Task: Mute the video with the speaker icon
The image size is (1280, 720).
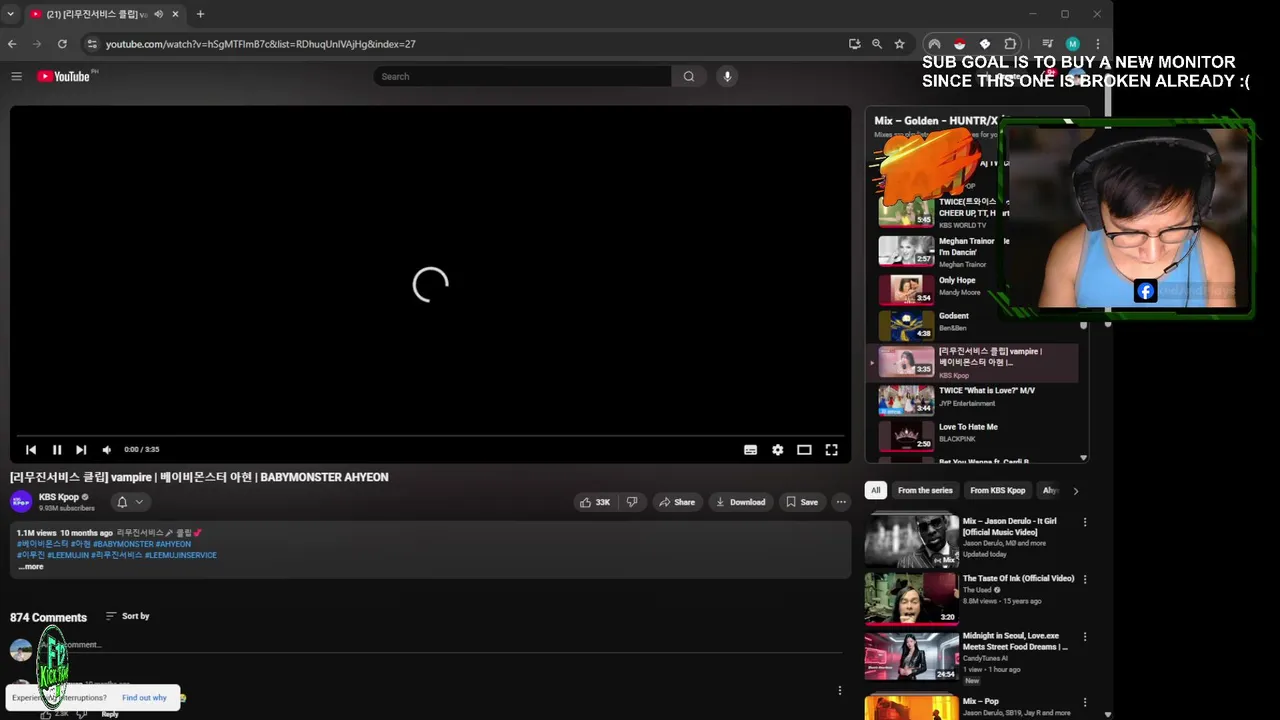Action: click(107, 450)
